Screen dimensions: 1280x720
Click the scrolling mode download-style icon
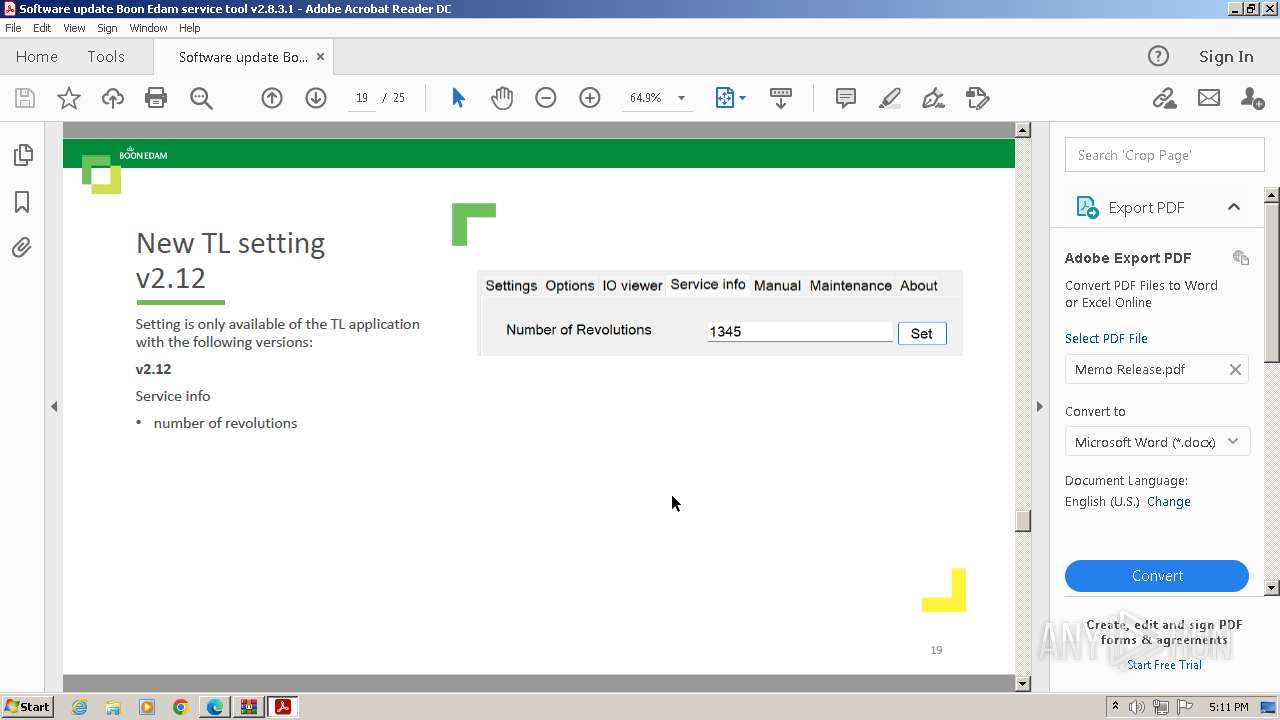(781, 98)
